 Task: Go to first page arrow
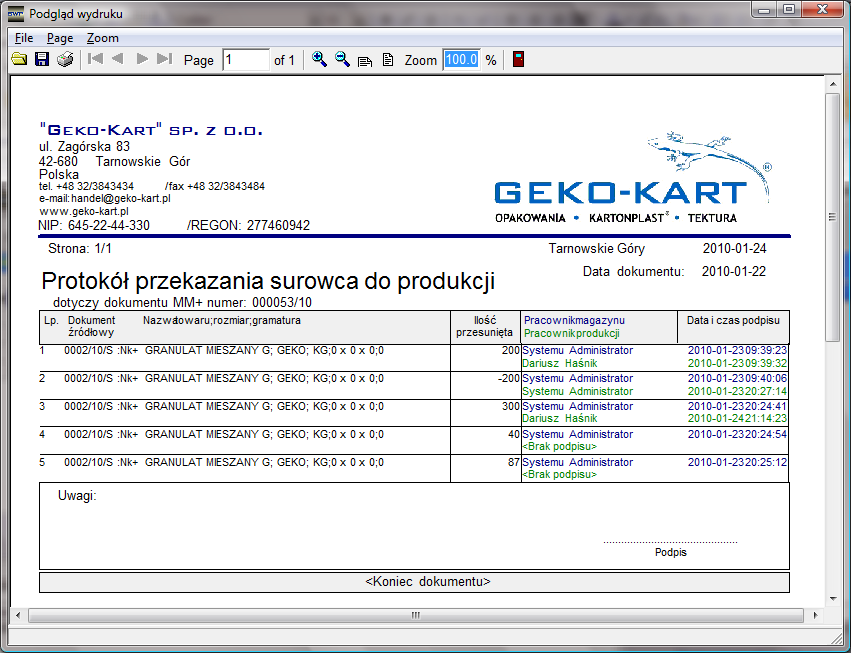[x=95, y=60]
